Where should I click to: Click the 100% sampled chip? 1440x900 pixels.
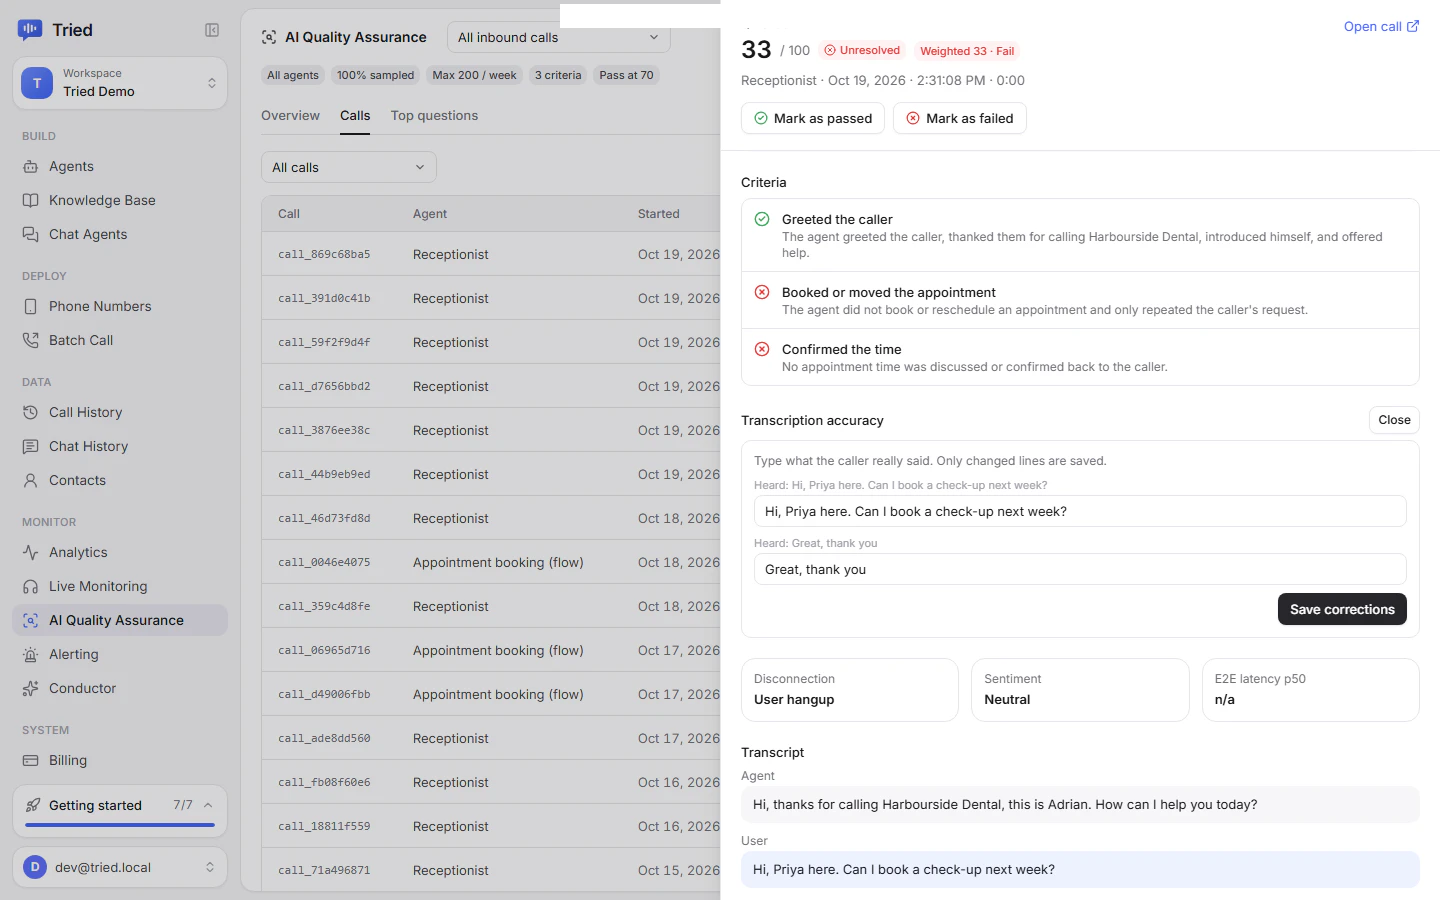point(375,75)
